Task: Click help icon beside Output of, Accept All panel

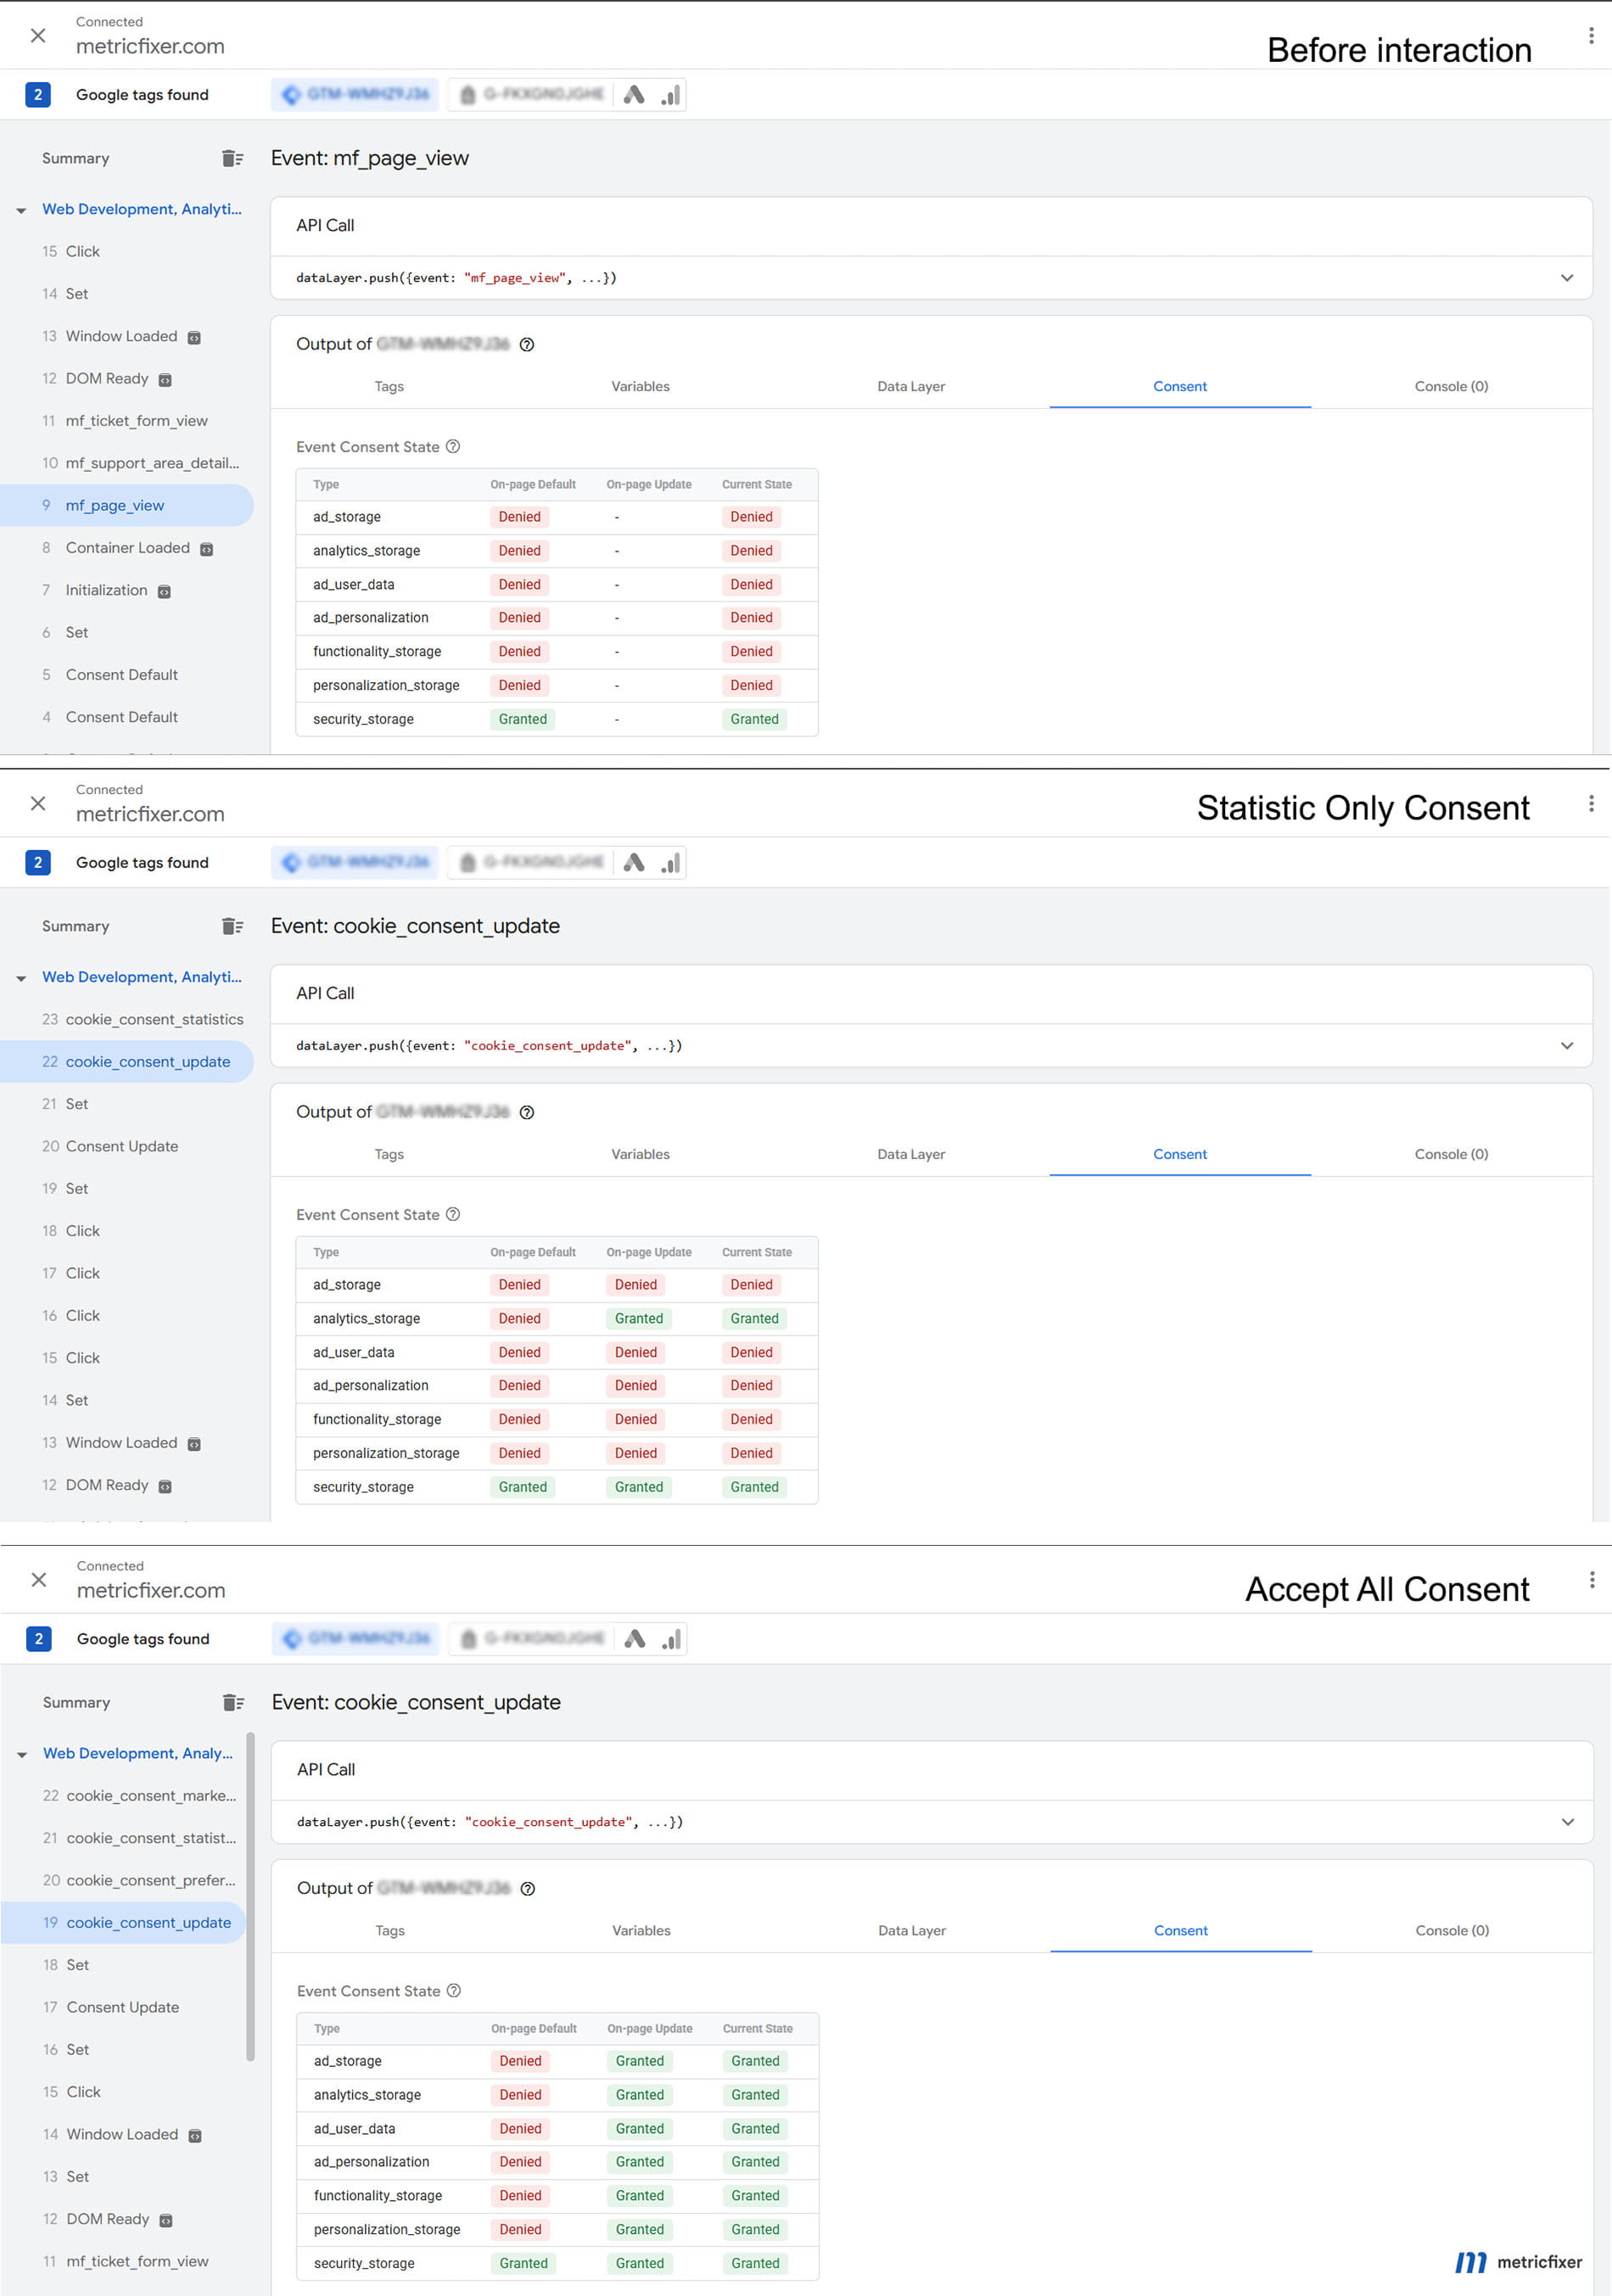Action: [x=528, y=1889]
